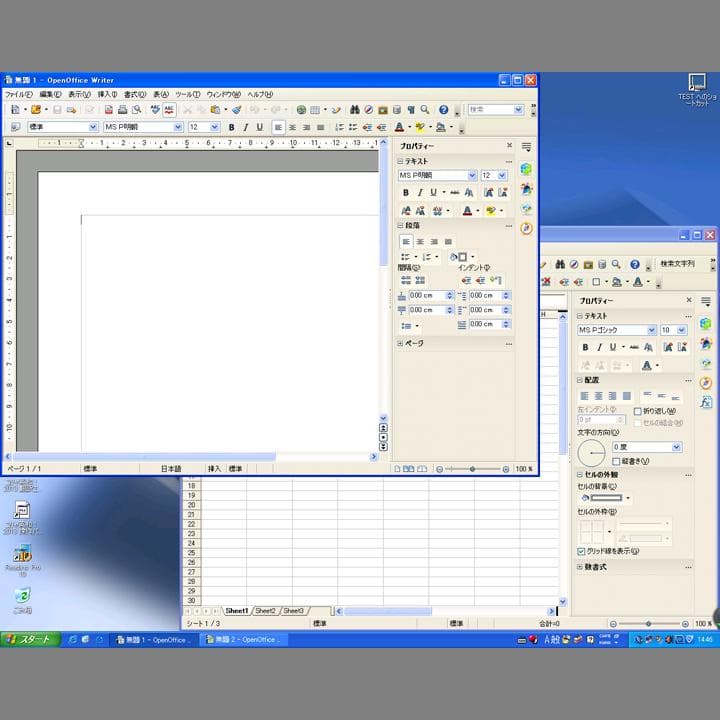Expand the ページ section in Writer sidebar
Image resolution: width=720 pixels, height=720 pixels.
(400, 343)
